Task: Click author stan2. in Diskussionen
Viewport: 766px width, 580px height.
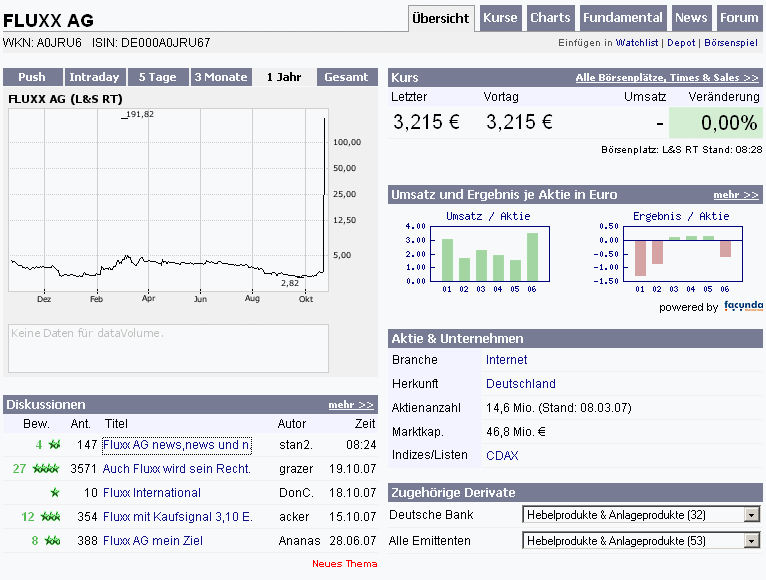Action: coord(296,445)
